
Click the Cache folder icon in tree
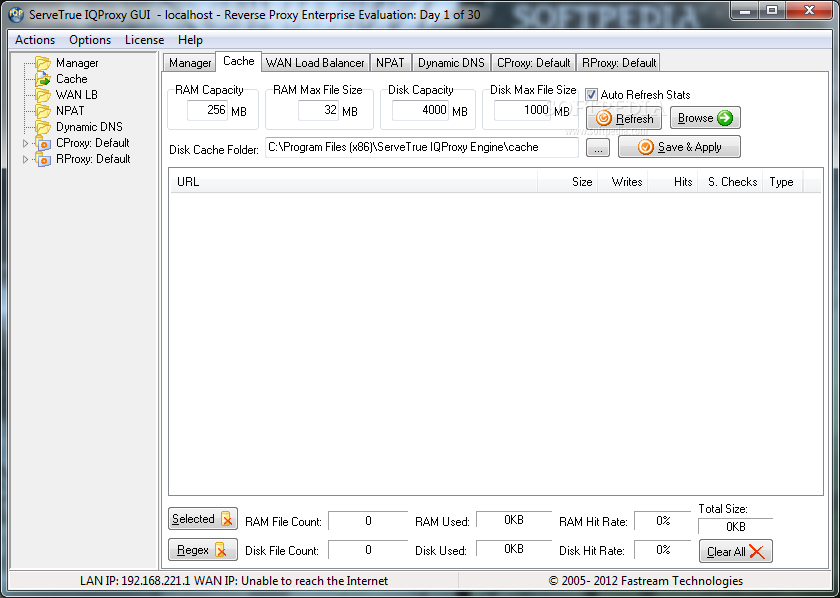tap(43, 79)
